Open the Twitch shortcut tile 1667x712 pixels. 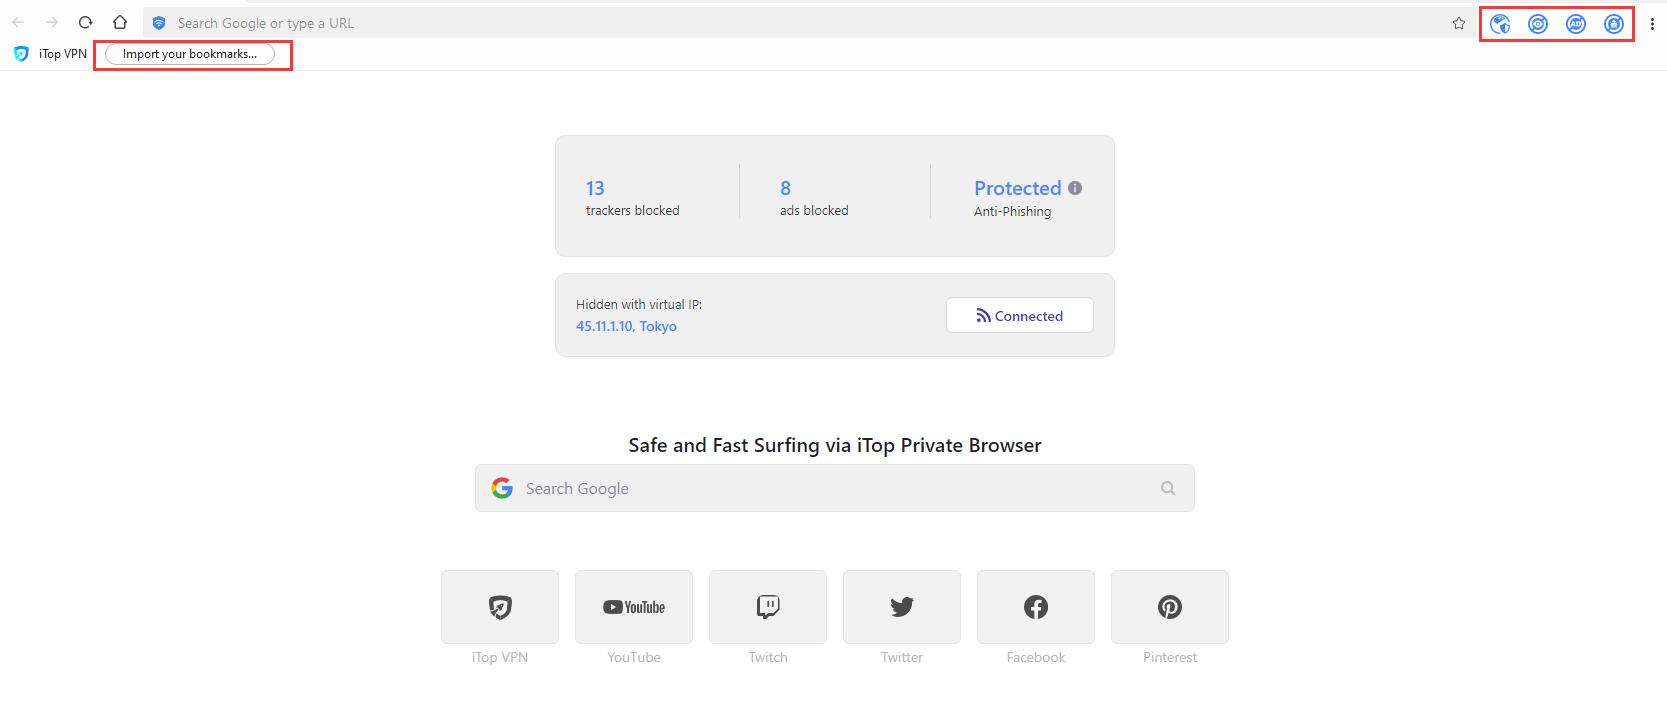pos(768,607)
